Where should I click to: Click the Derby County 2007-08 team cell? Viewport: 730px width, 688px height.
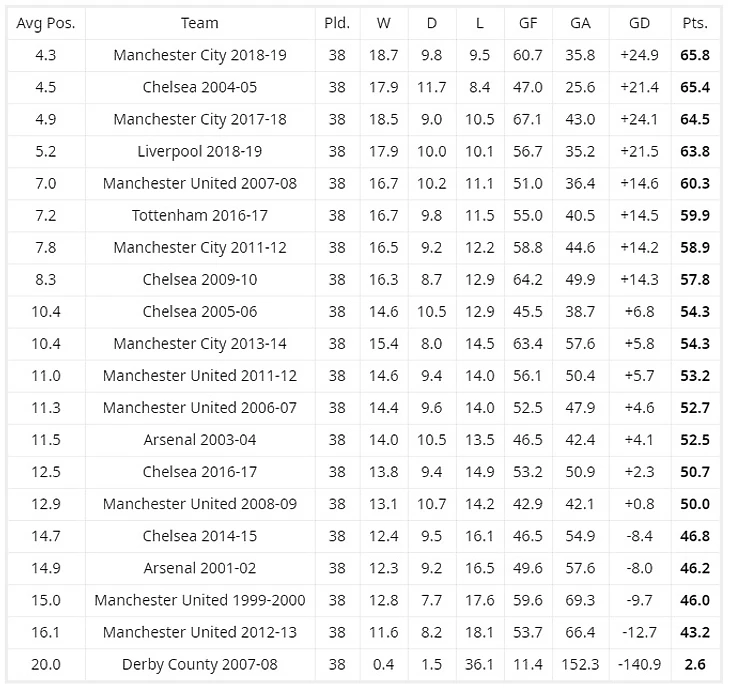click(200, 664)
